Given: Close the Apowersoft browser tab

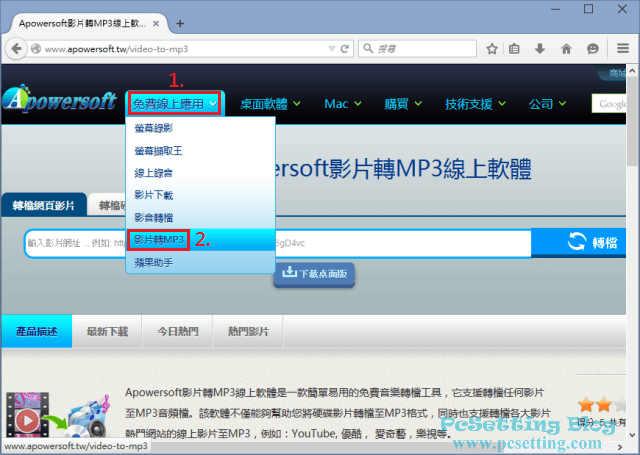Looking at the screenshot, I should point(156,24).
